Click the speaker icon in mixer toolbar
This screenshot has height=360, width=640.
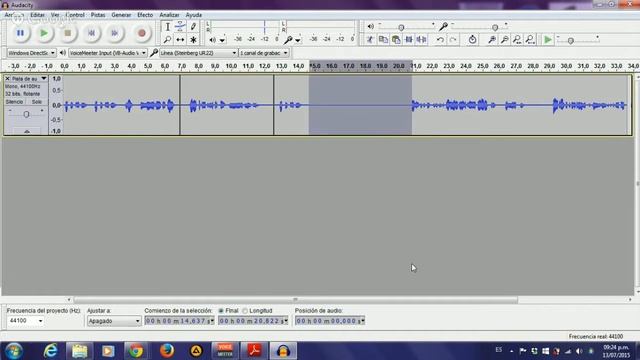pyautogui.click(x=370, y=27)
